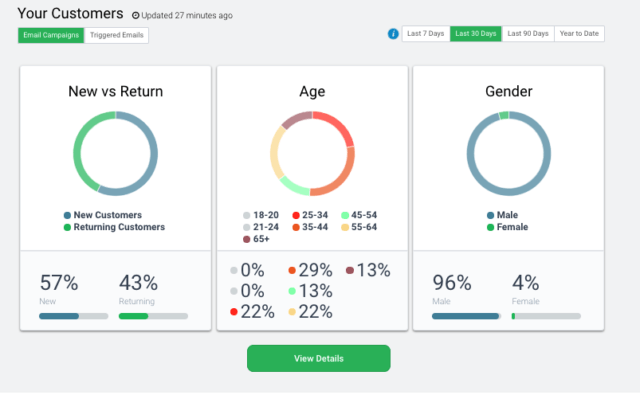Viewport: 640px width, 395px height.
Task: Click the 45-54 age legend marker
Action: click(345, 215)
